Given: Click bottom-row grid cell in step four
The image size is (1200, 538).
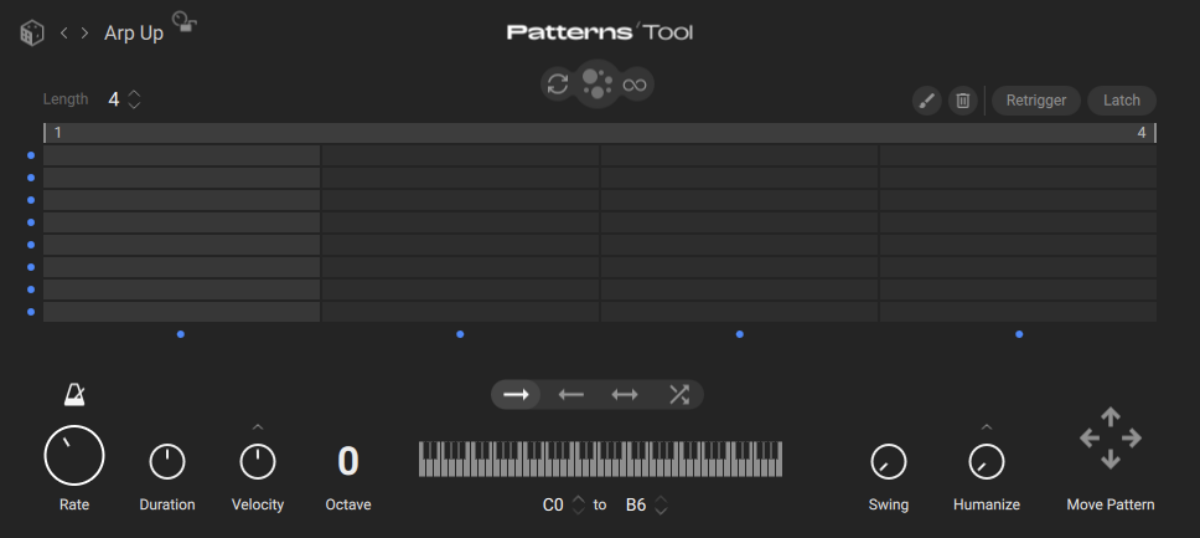Looking at the screenshot, I should [1018, 312].
